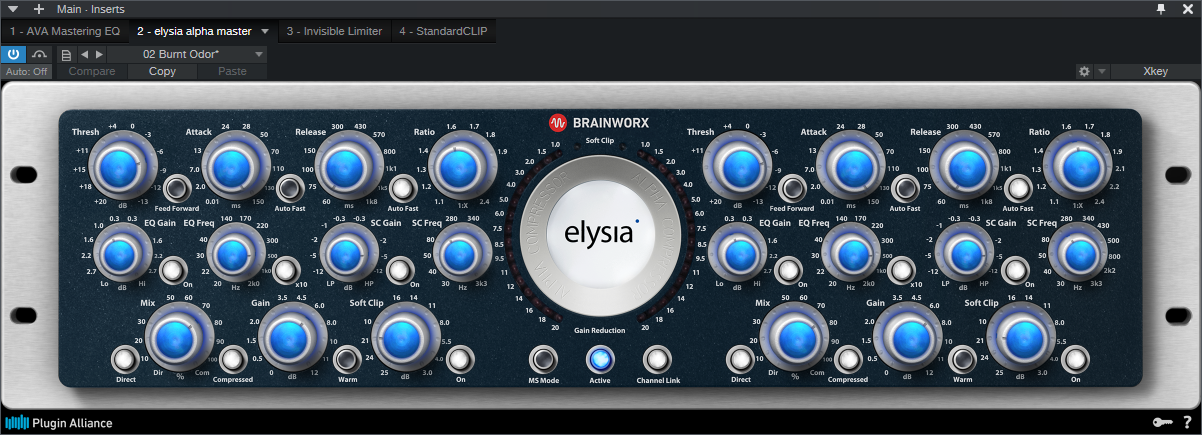1202x435 pixels.
Task: Enable left Release Auto Fast button
Action: coord(401,188)
